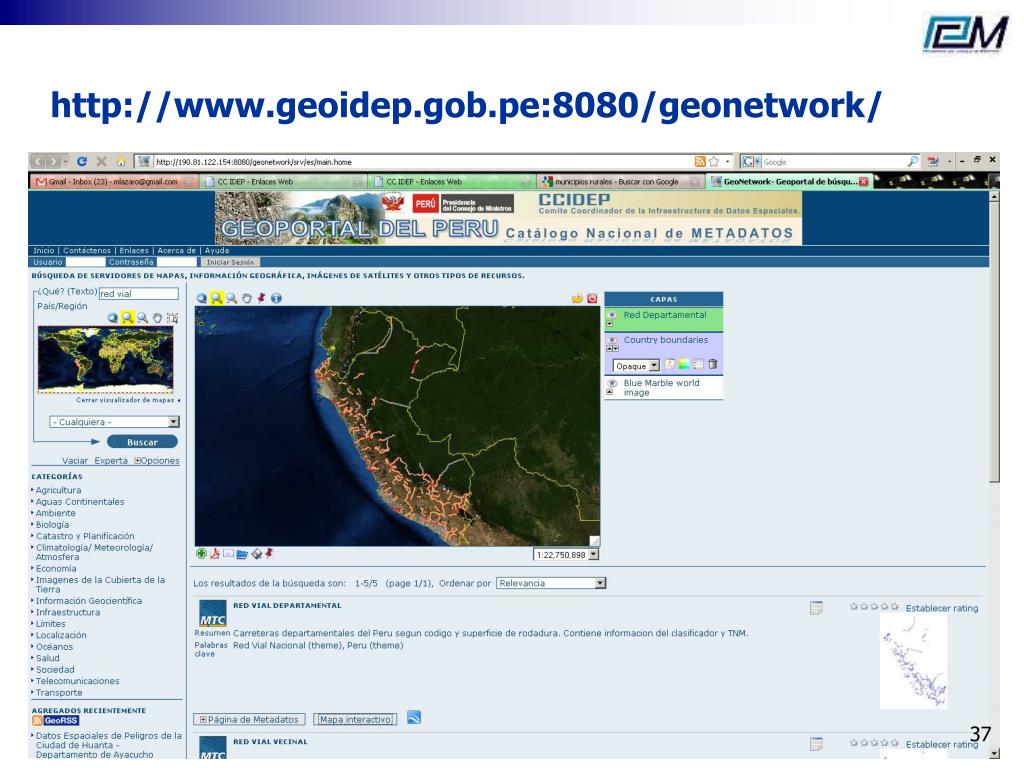Expand the Opciones search options

point(157,461)
